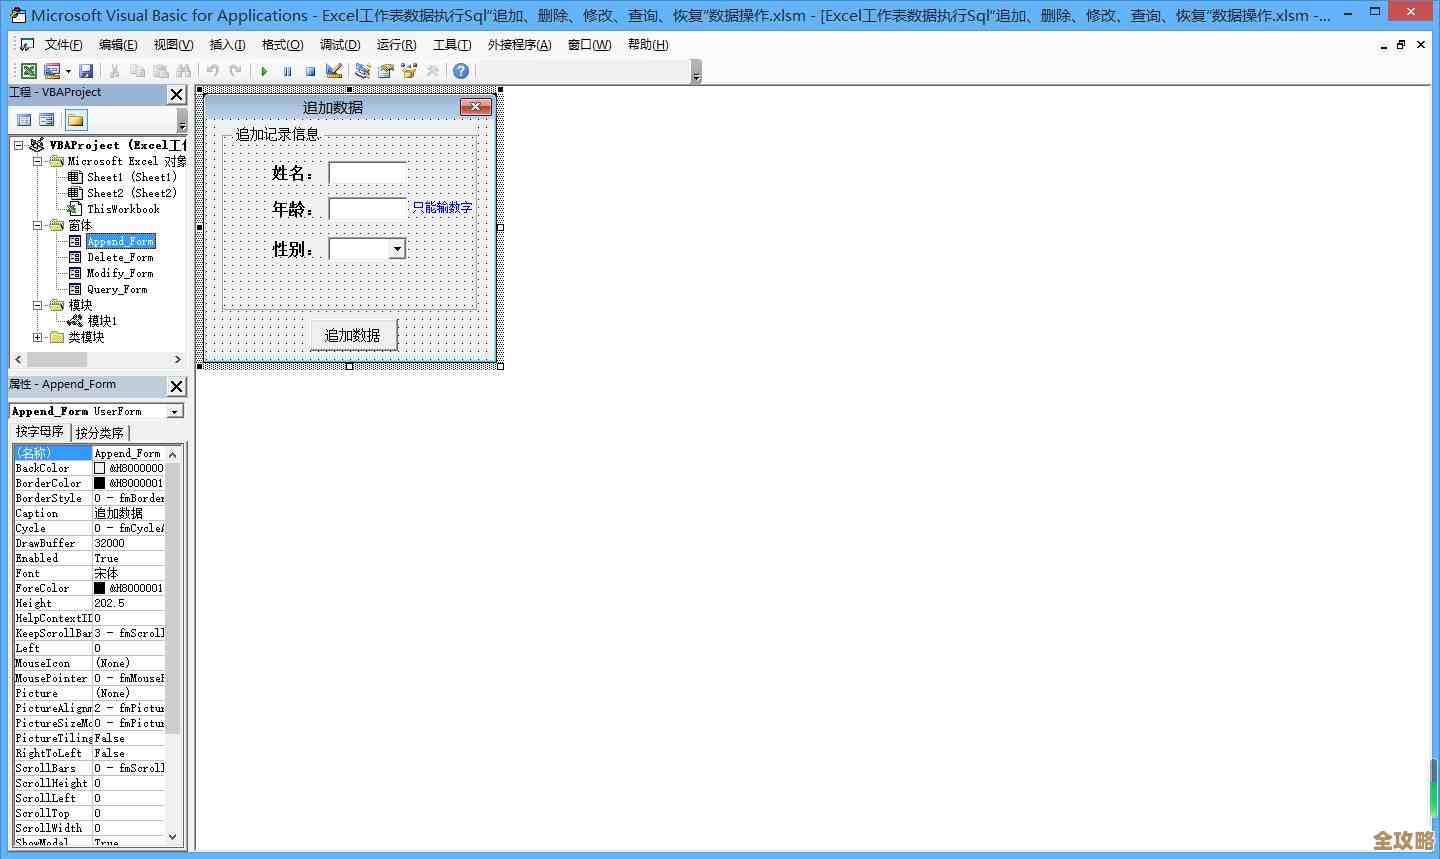The height and width of the screenshot is (859, 1440).
Task: Select Delete_Form in the project tree
Action: click(x=119, y=257)
